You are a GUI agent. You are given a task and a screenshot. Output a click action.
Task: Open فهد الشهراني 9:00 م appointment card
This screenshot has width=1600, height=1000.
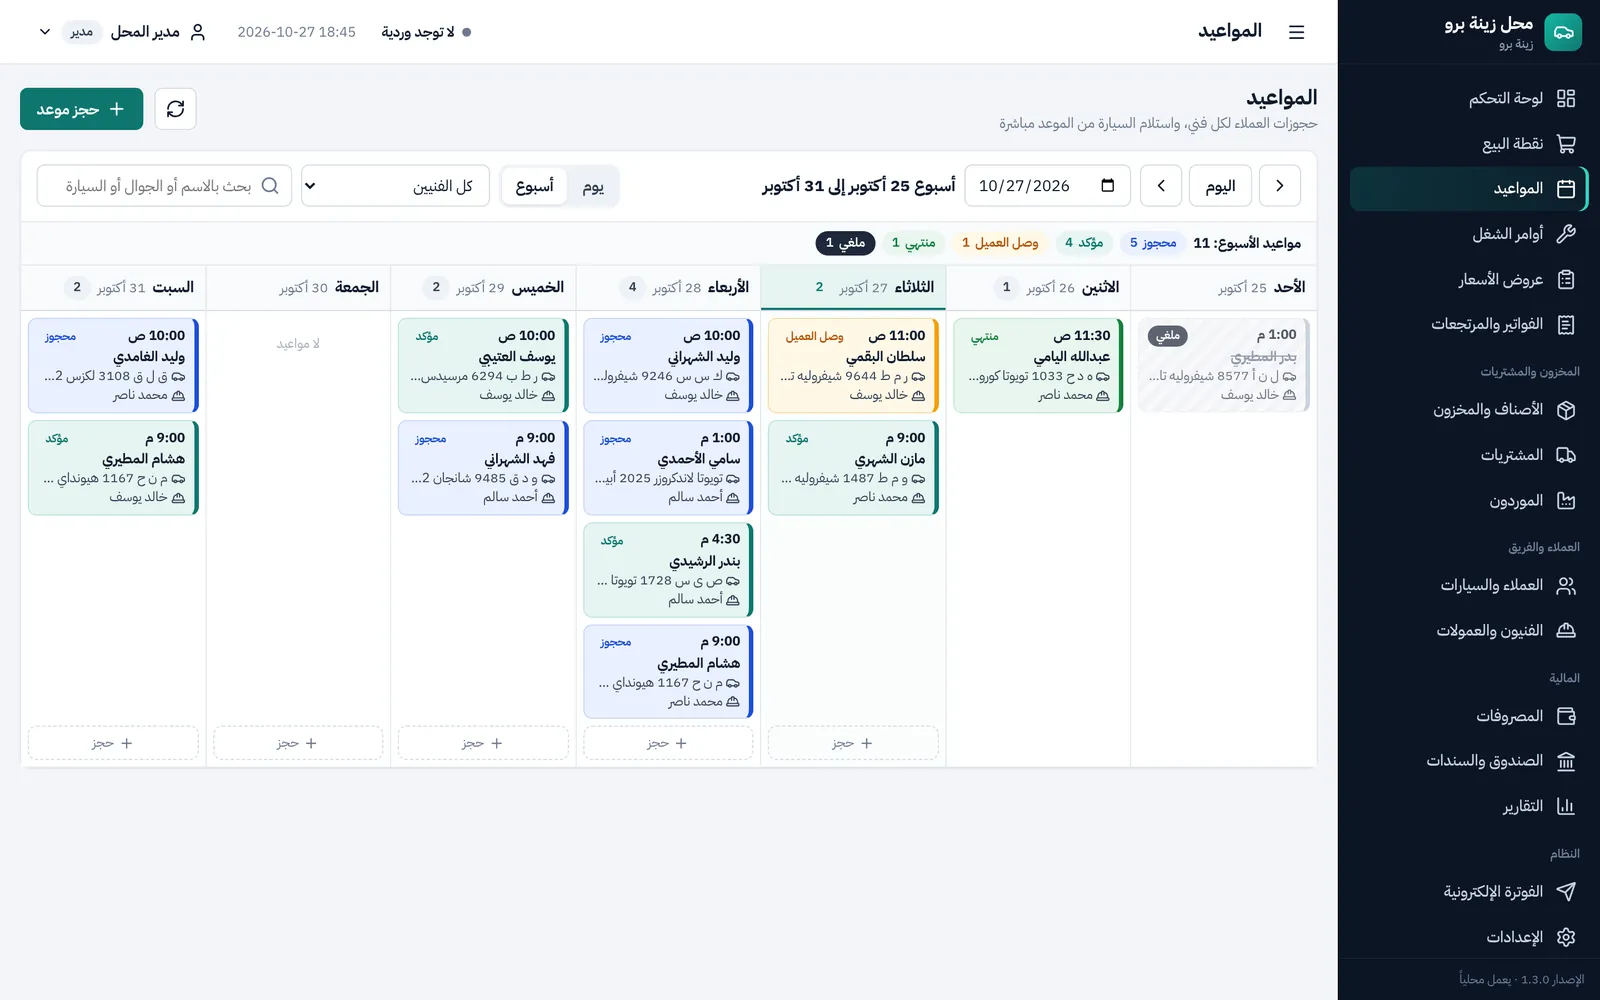pos(483,468)
